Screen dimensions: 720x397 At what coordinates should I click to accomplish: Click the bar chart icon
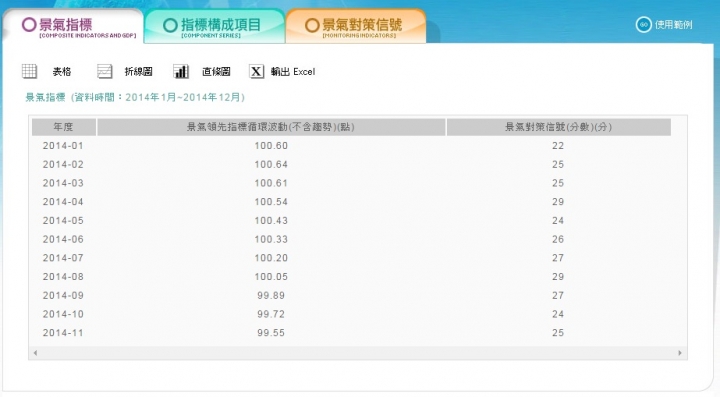(181, 71)
